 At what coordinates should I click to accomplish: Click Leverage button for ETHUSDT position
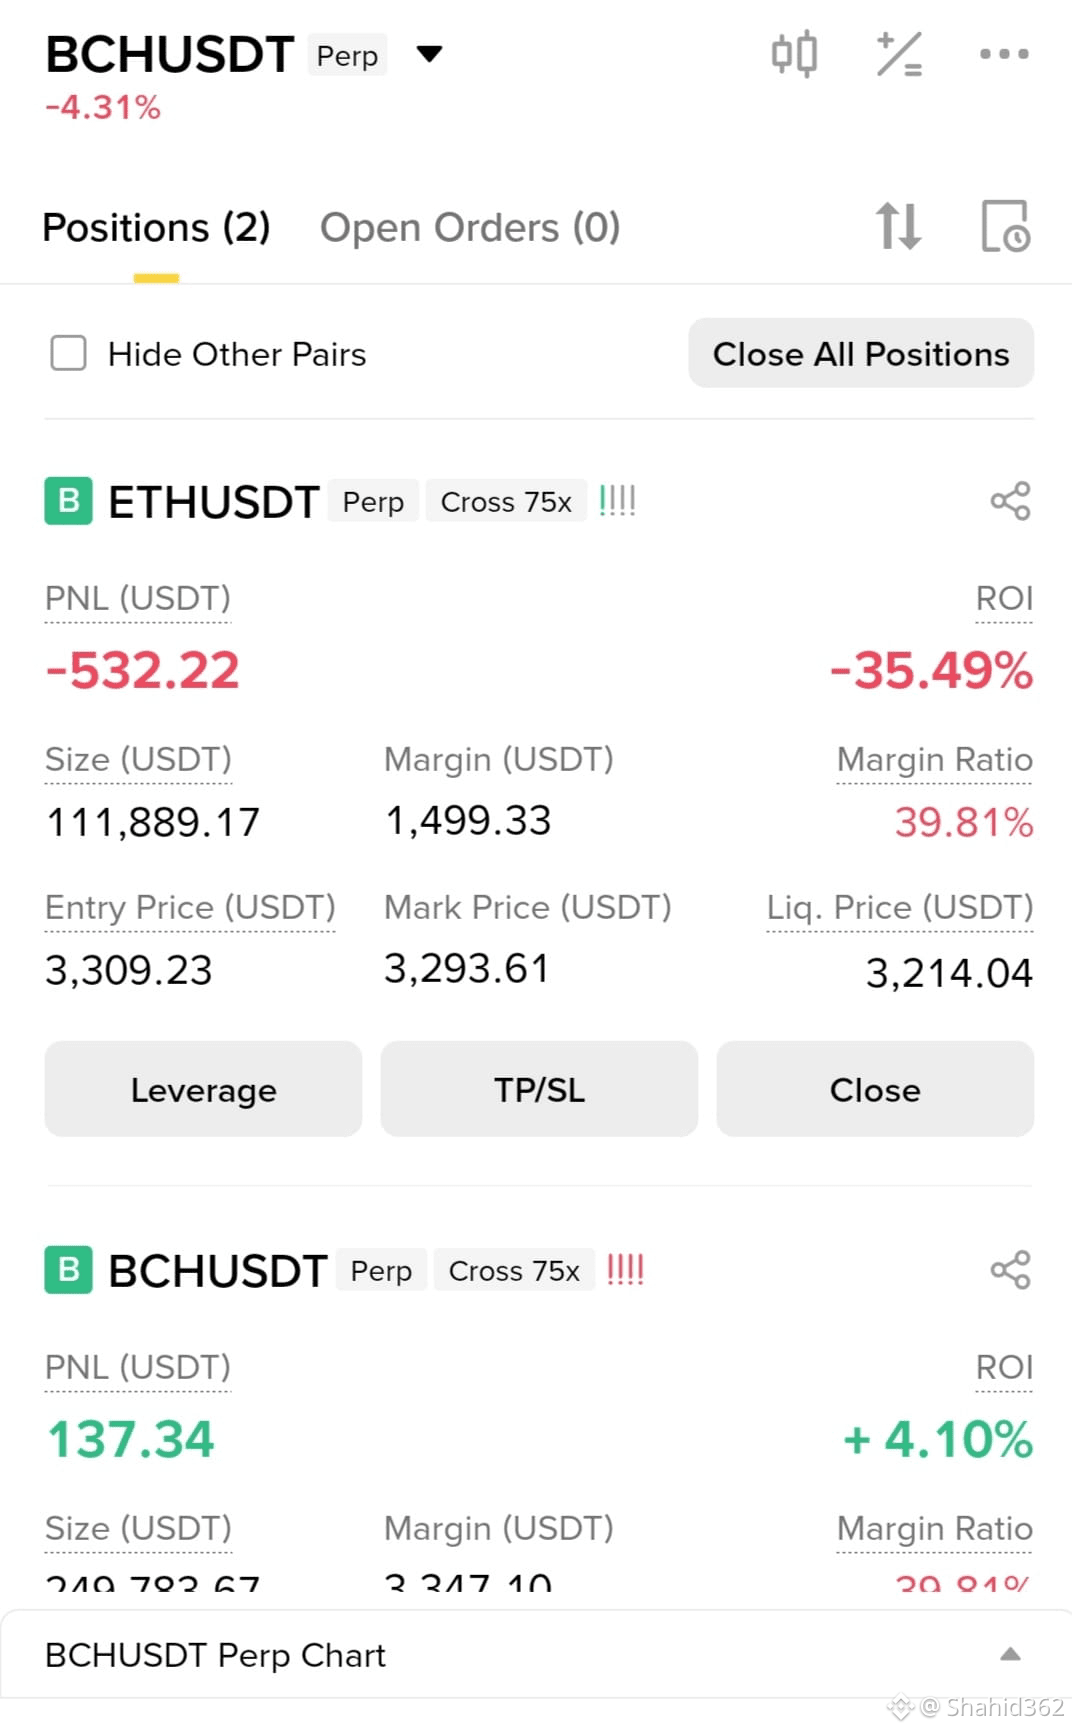coord(203,1089)
